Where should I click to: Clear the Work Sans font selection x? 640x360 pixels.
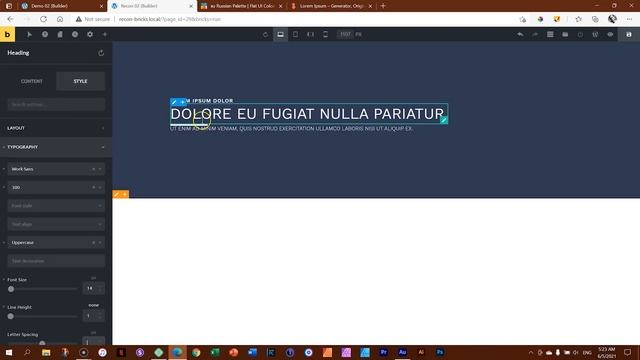coord(93,169)
